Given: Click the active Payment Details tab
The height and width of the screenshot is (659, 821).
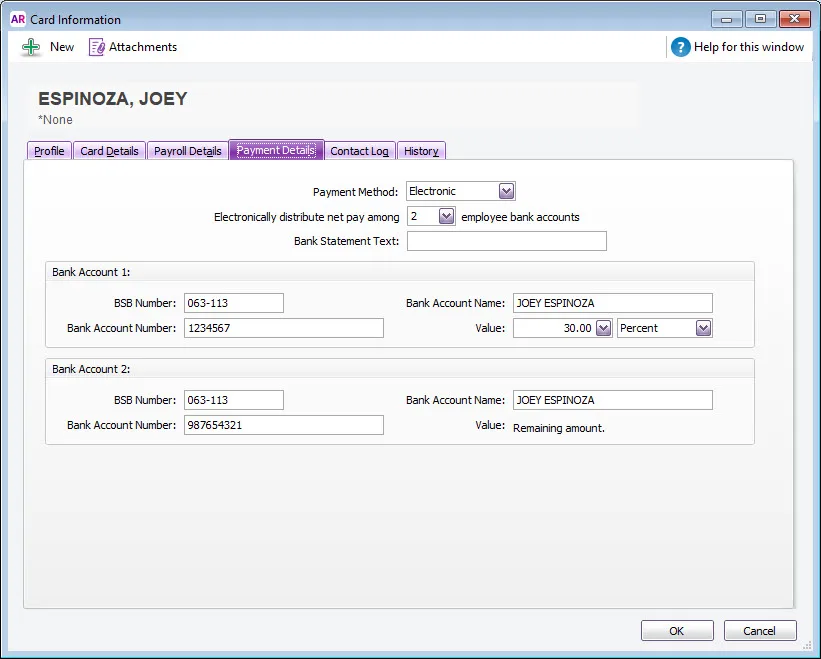Looking at the screenshot, I should 274,149.
